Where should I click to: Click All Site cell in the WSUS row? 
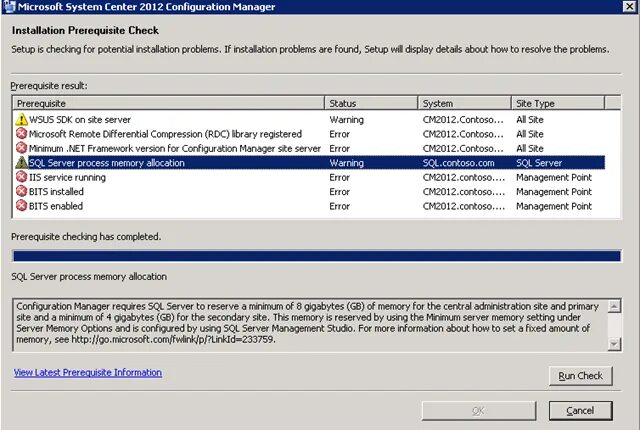530,120
